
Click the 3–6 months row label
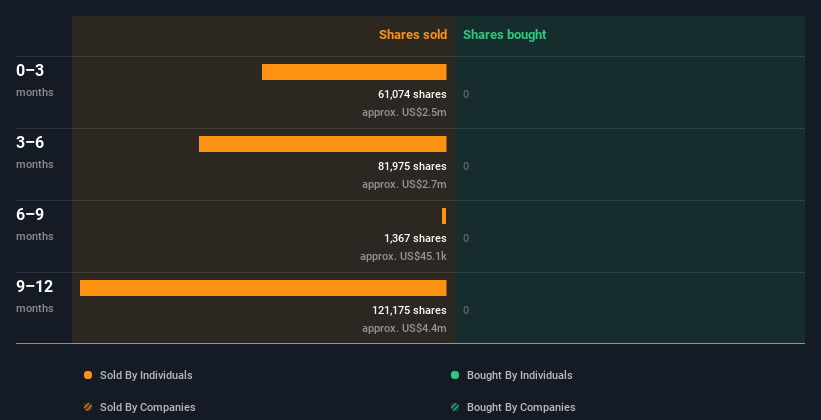(35, 152)
